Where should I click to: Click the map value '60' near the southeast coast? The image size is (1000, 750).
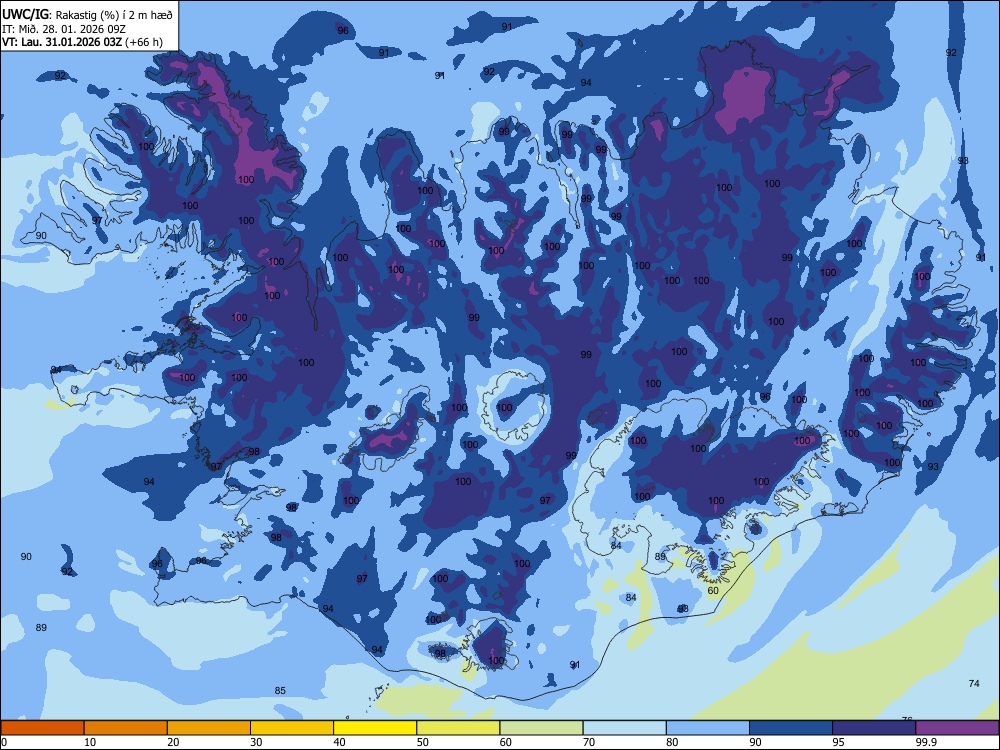point(713,591)
